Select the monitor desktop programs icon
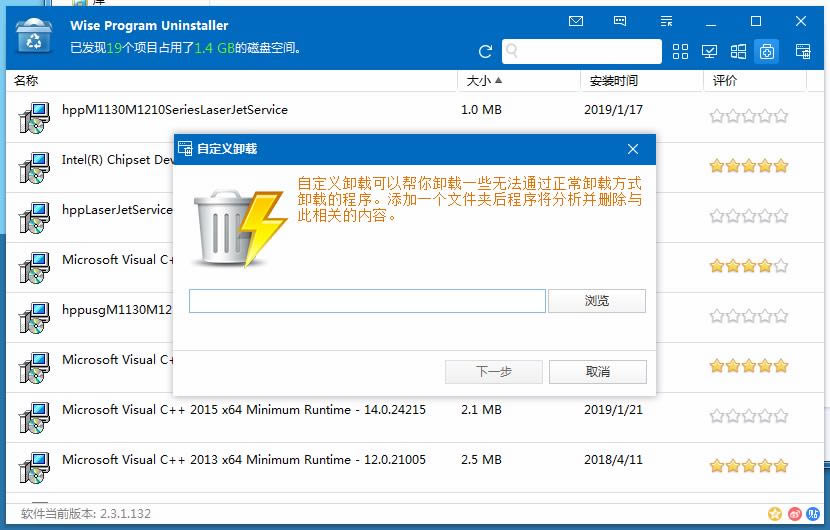This screenshot has height=530, width=830. [x=709, y=51]
